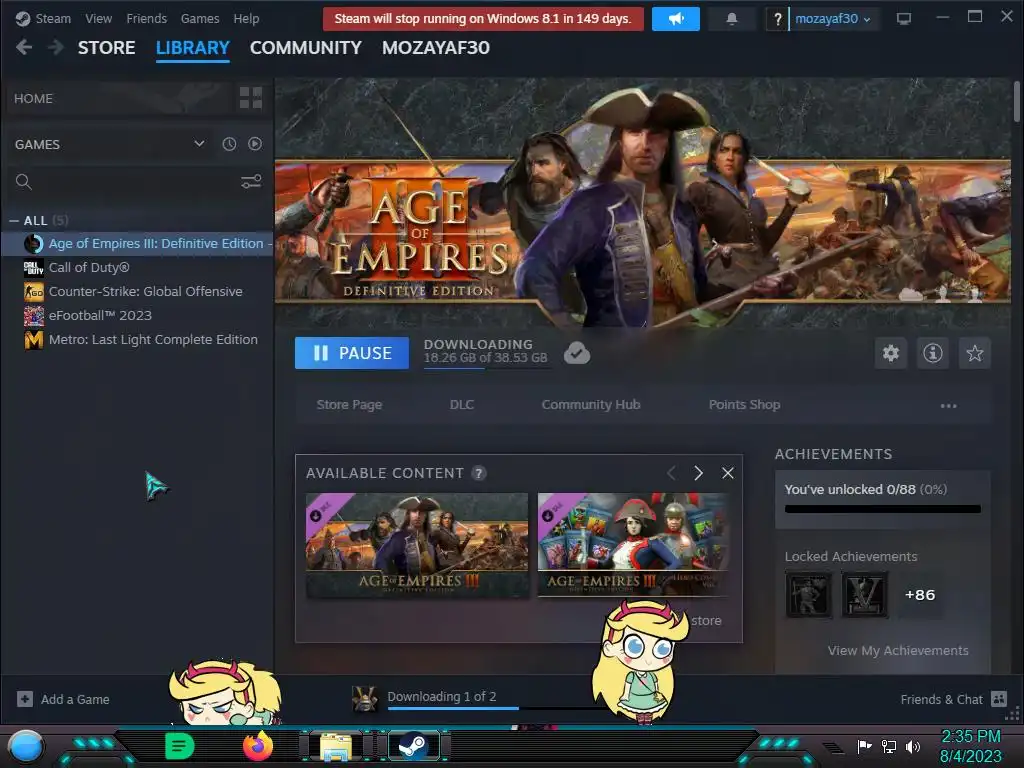Show game information icon
The width and height of the screenshot is (1024, 768).
[x=933, y=353]
